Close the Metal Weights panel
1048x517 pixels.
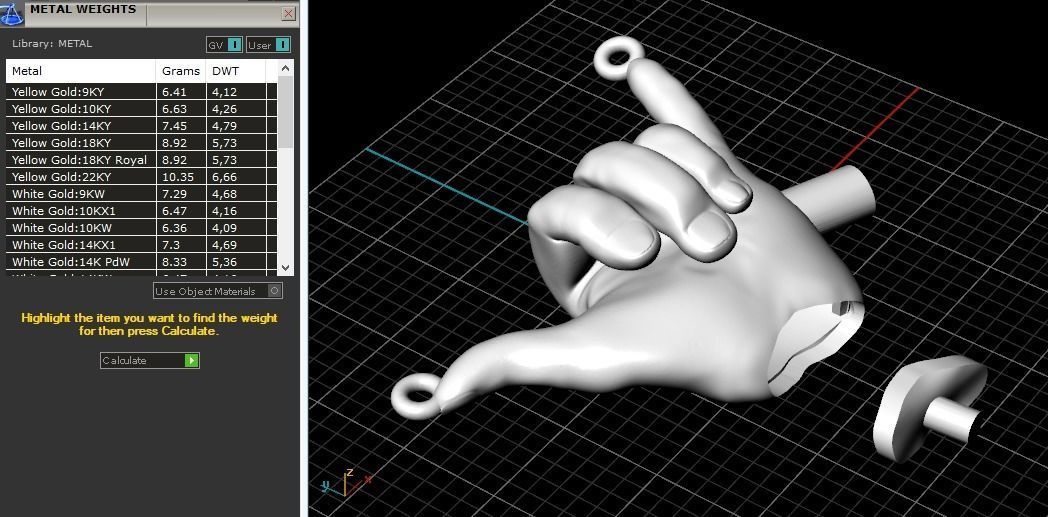pos(289,13)
